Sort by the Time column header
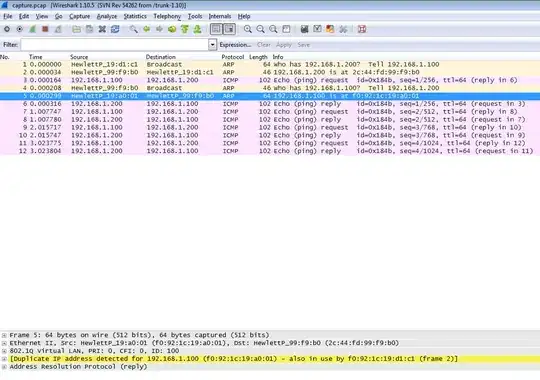540x380 pixels. (x=35, y=57)
